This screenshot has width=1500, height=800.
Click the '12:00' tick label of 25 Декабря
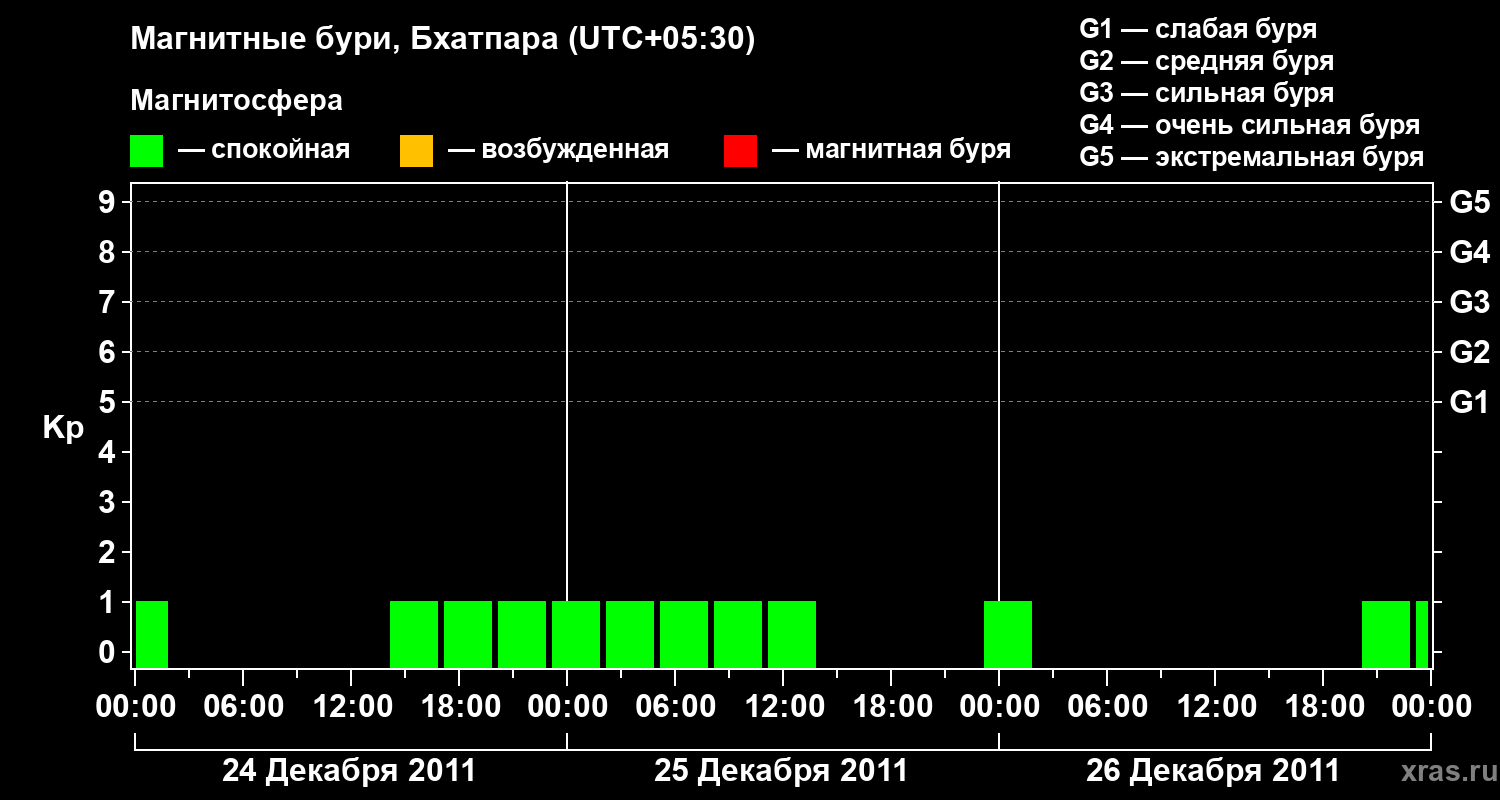[783, 707]
